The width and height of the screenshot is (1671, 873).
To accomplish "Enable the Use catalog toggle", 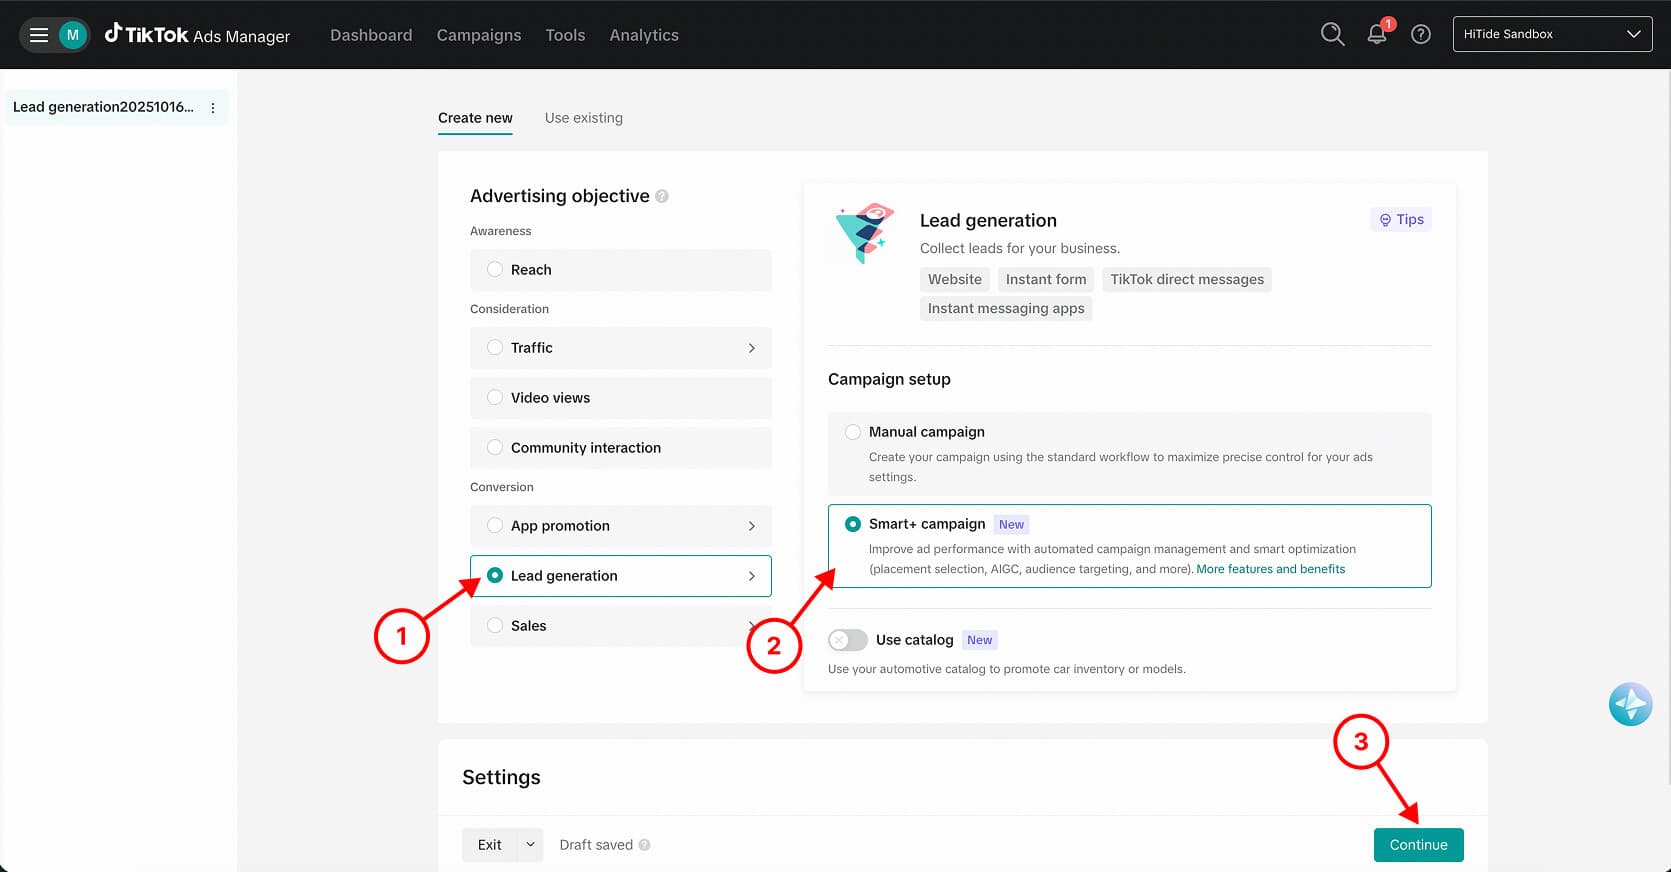I will coord(847,640).
